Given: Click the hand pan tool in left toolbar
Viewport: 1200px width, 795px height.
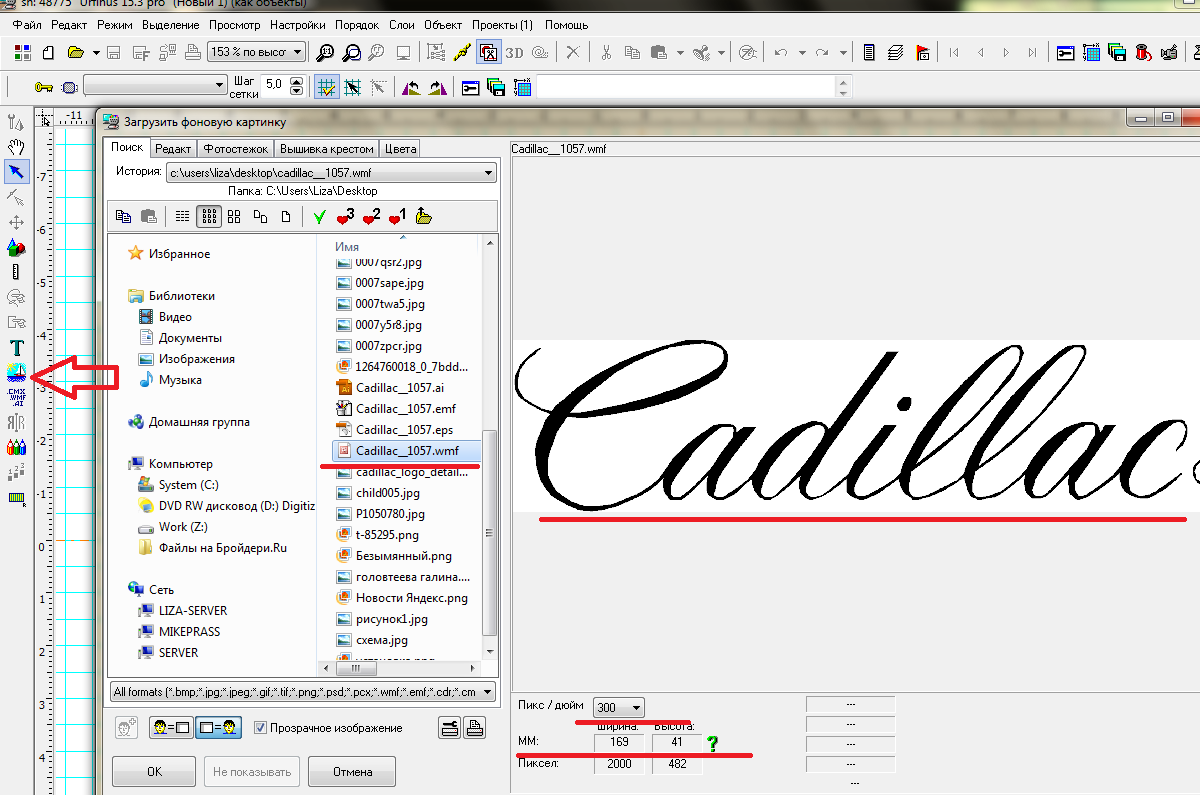Looking at the screenshot, I should 17,147.
